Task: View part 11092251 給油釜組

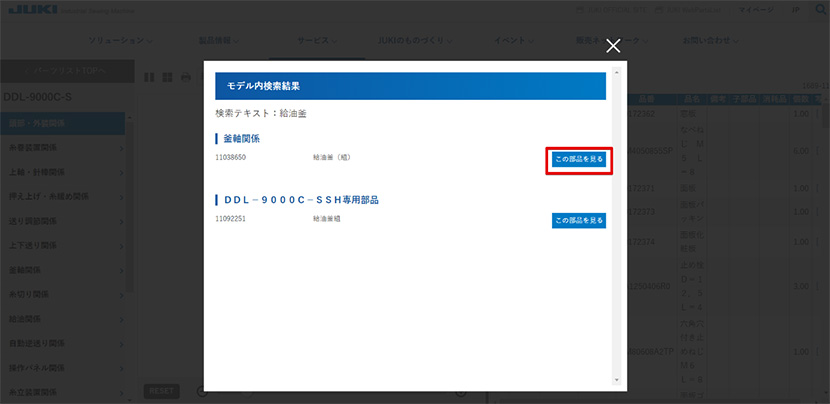Action: tap(579, 220)
